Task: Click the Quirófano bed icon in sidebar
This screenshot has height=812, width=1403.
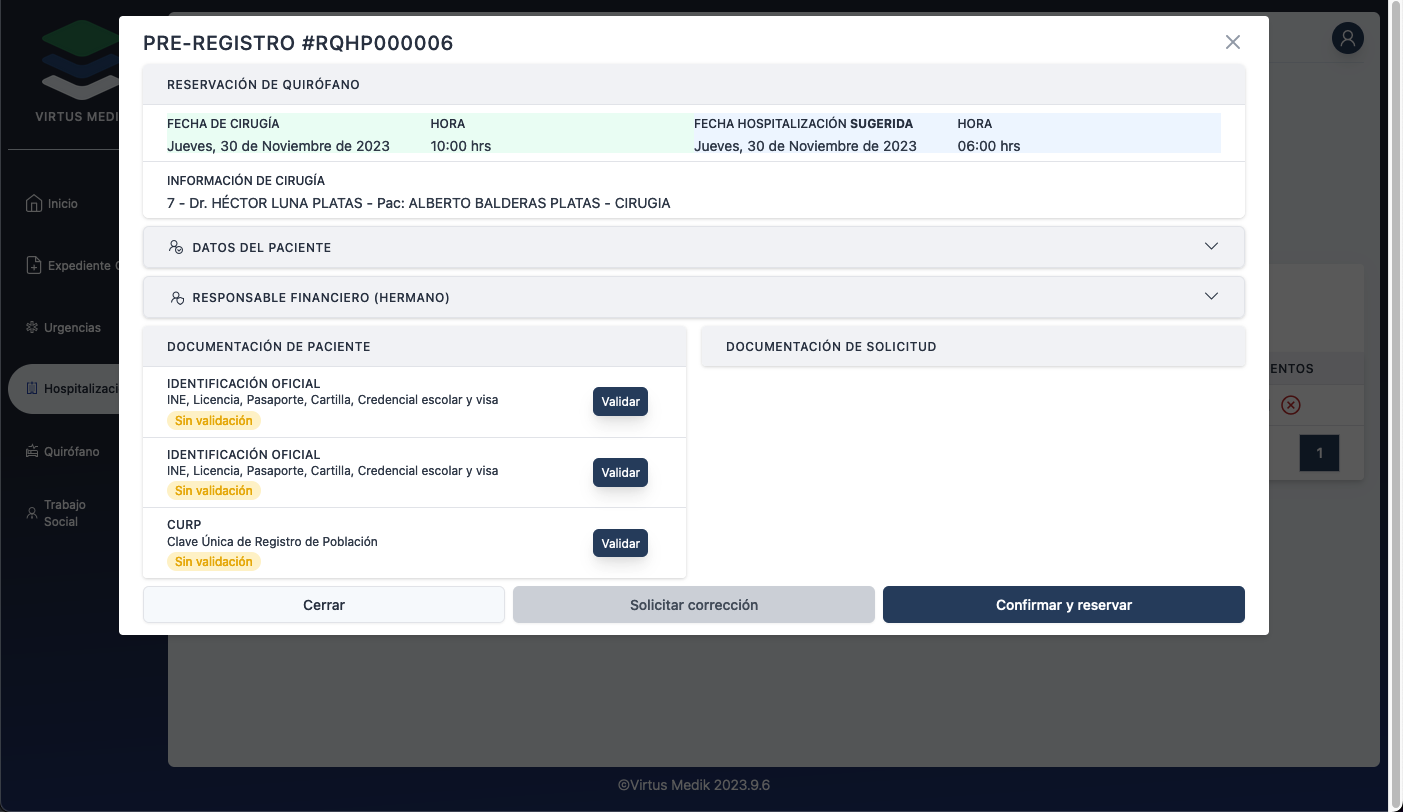Action: pyautogui.click(x=33, y=452)
